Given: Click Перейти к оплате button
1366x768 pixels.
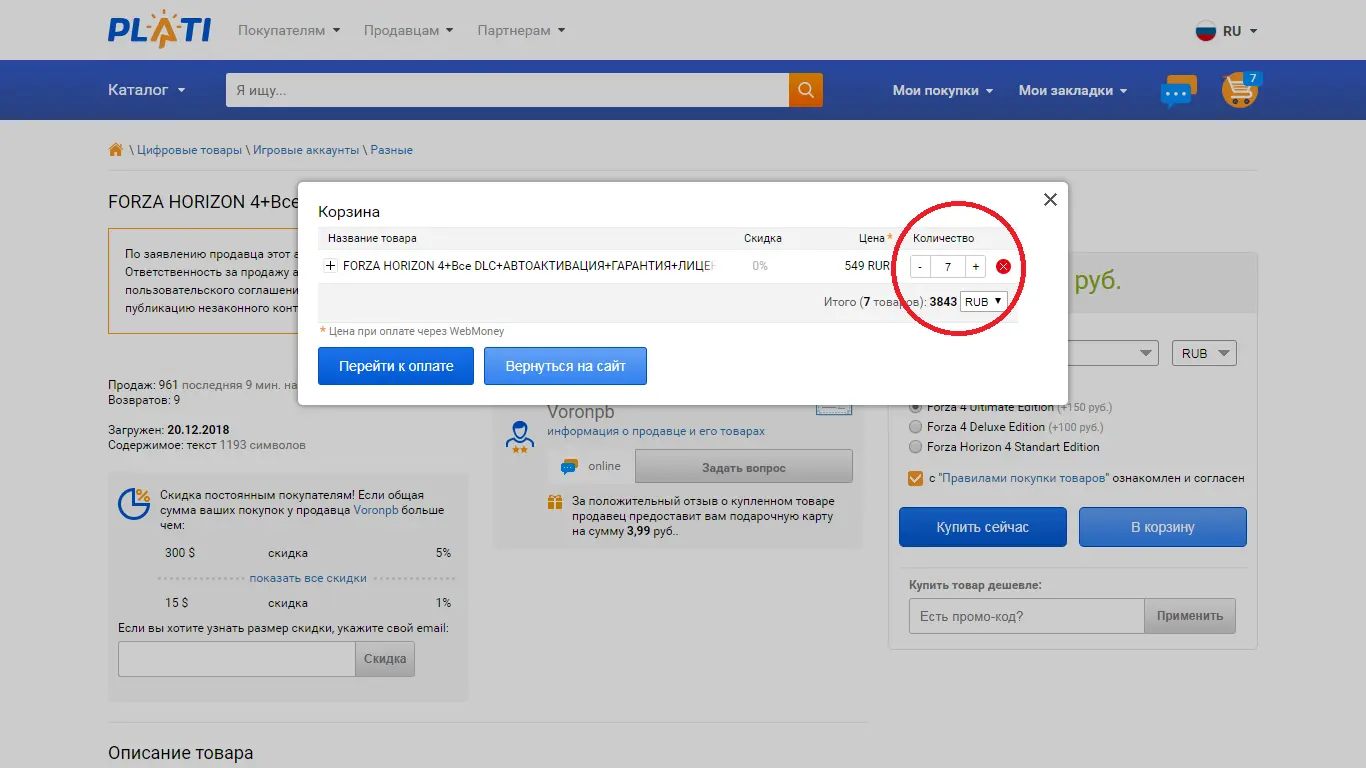Looking at the screenshot, I should pyautogui.click(x=396, y=366).
